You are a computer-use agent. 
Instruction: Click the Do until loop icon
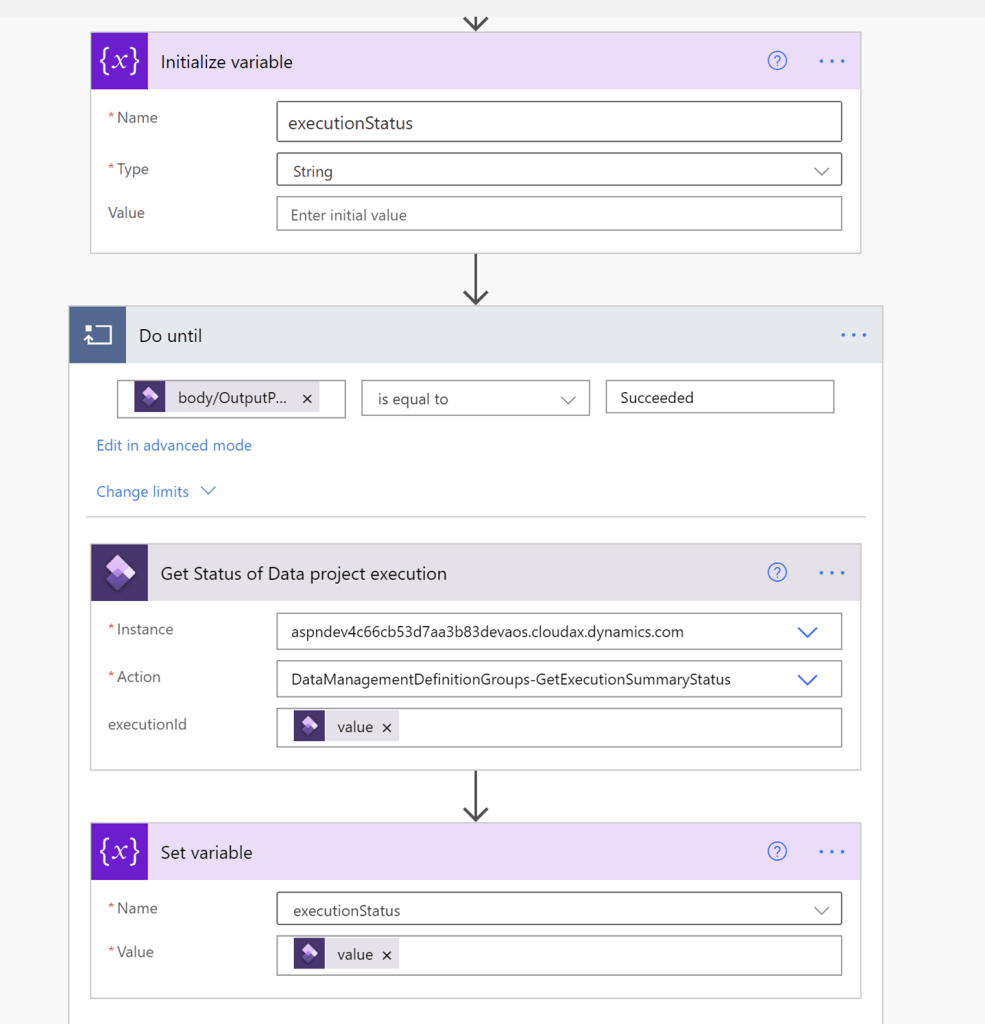98,335
